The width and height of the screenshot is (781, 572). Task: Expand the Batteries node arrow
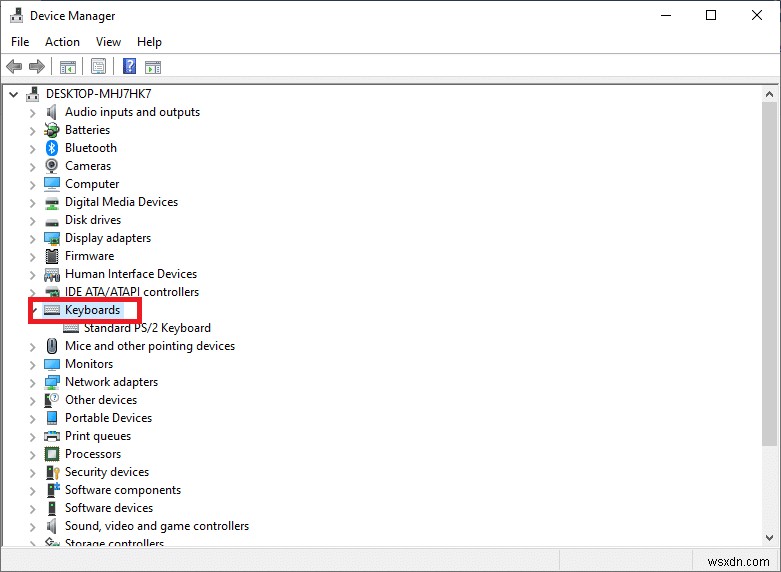pos(32,131)
